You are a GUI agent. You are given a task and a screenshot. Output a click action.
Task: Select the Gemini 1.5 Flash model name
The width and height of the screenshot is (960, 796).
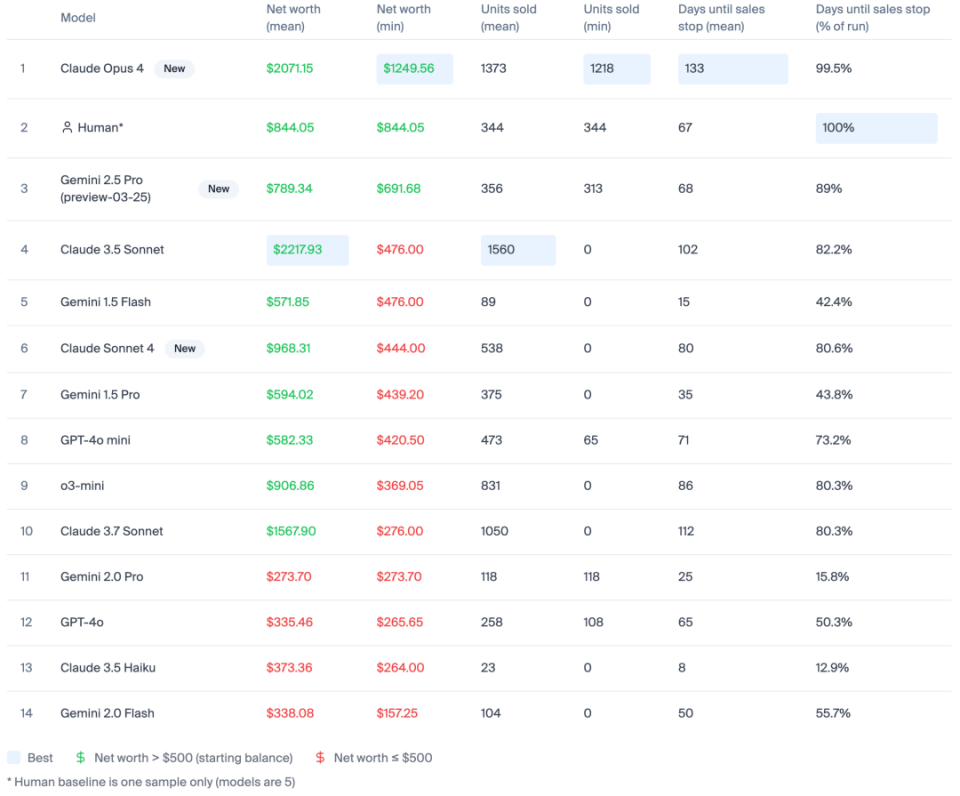click(x=105, y=302)
